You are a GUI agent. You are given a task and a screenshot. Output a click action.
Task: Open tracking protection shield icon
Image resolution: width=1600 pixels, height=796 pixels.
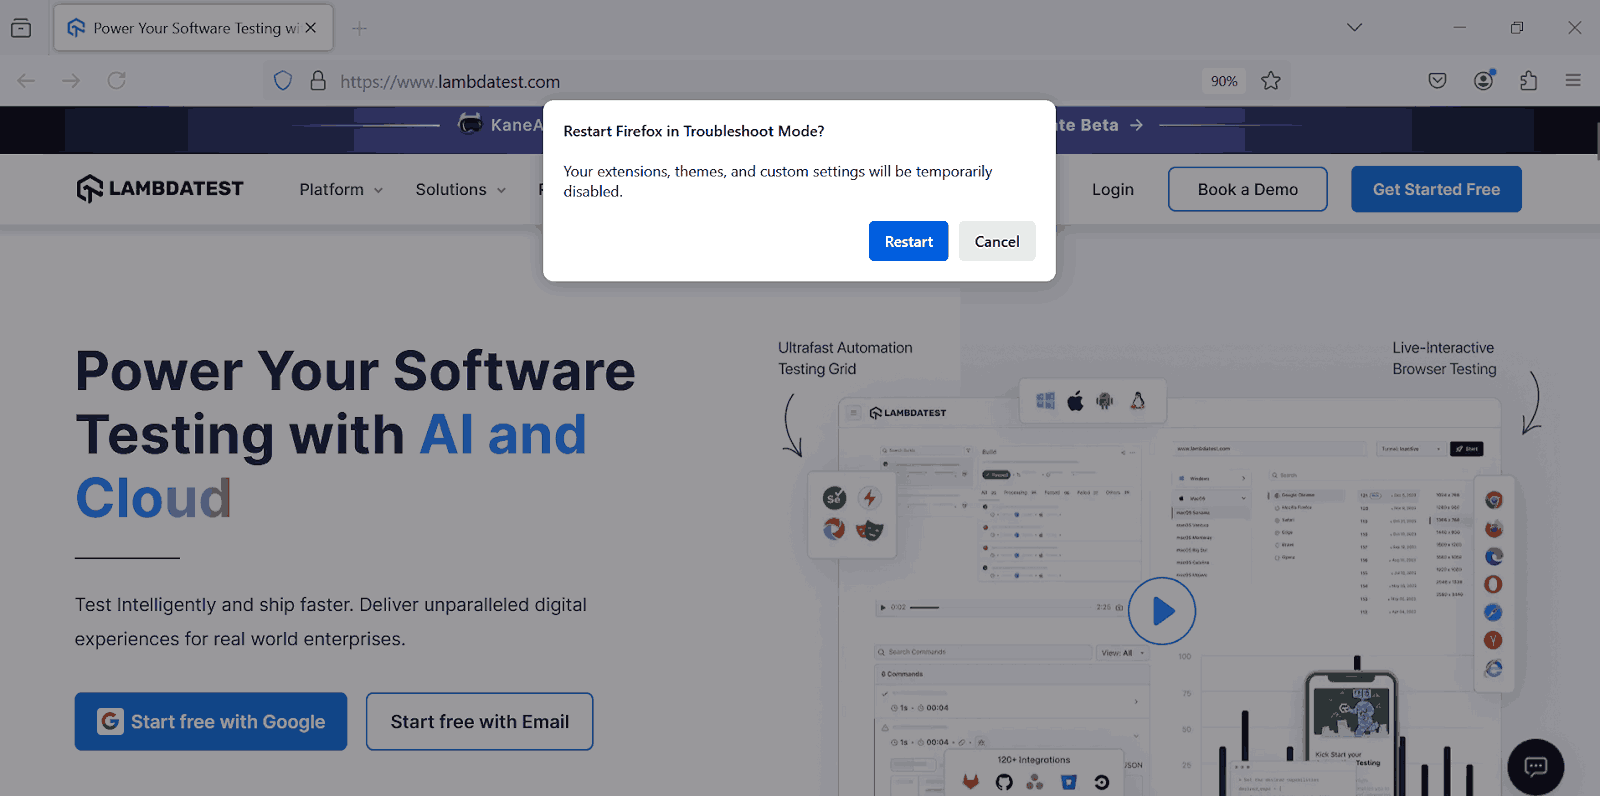click(x=283, y=81)
